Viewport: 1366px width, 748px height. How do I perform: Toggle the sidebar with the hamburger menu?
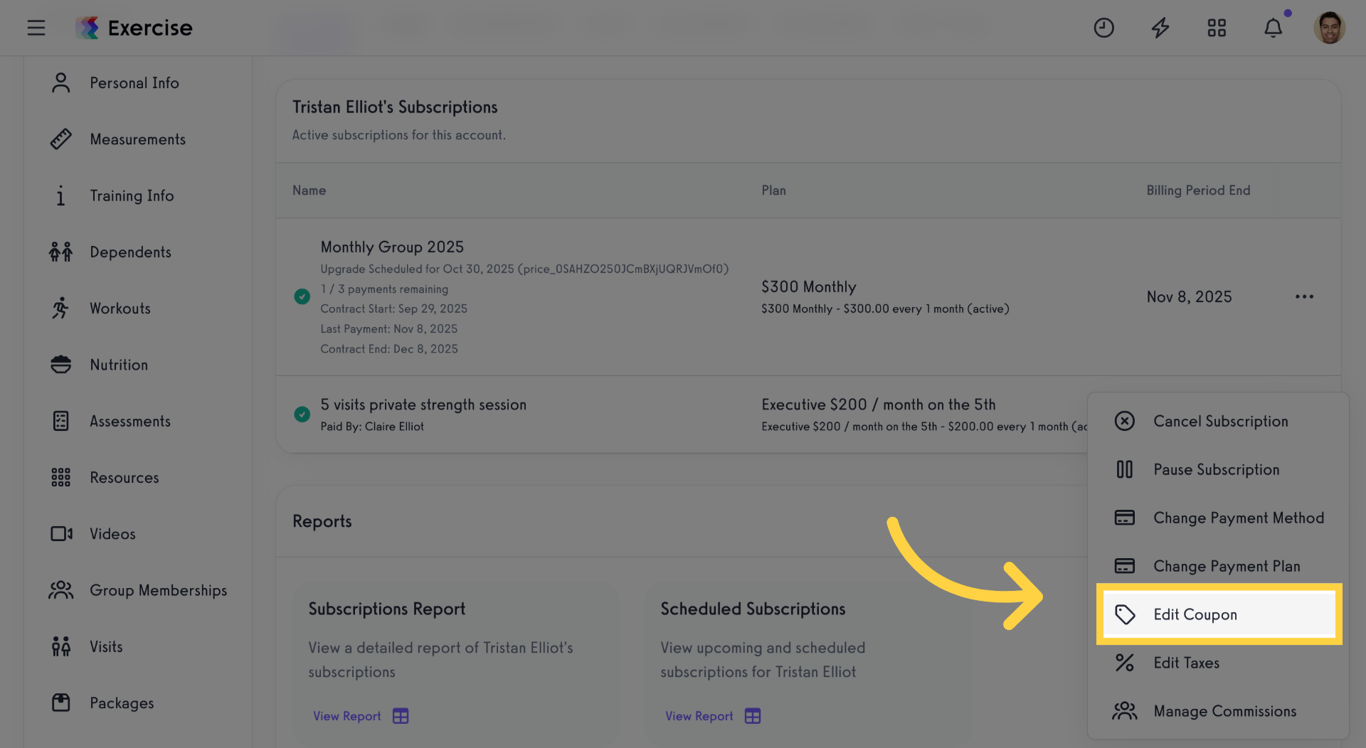click(x=36, y=27)
